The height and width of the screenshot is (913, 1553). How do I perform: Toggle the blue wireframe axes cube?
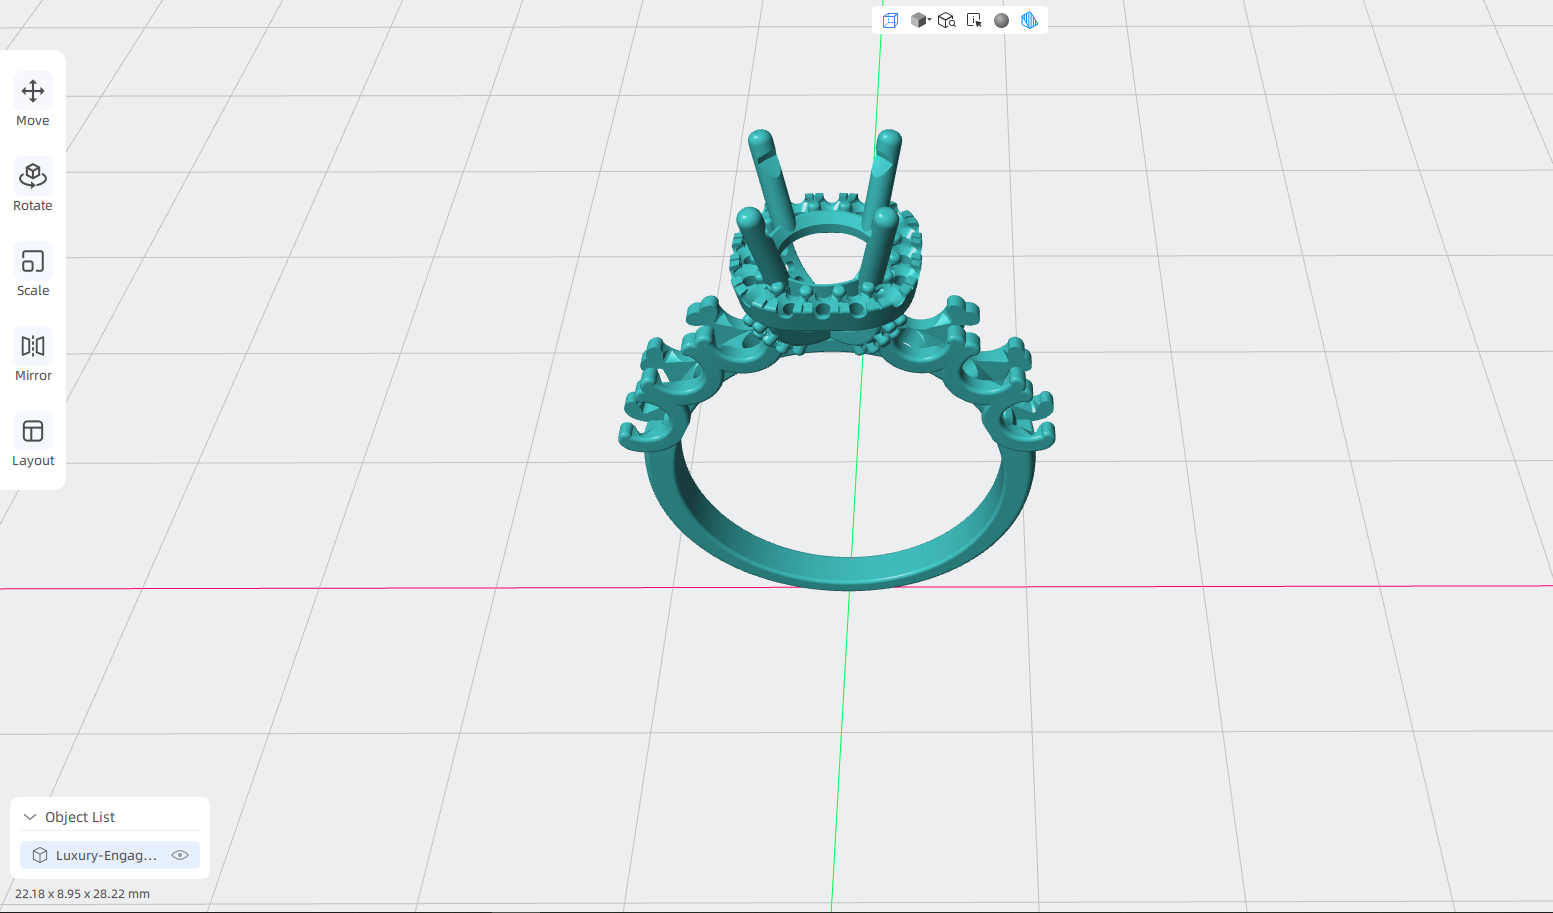(x=890, y=20)
